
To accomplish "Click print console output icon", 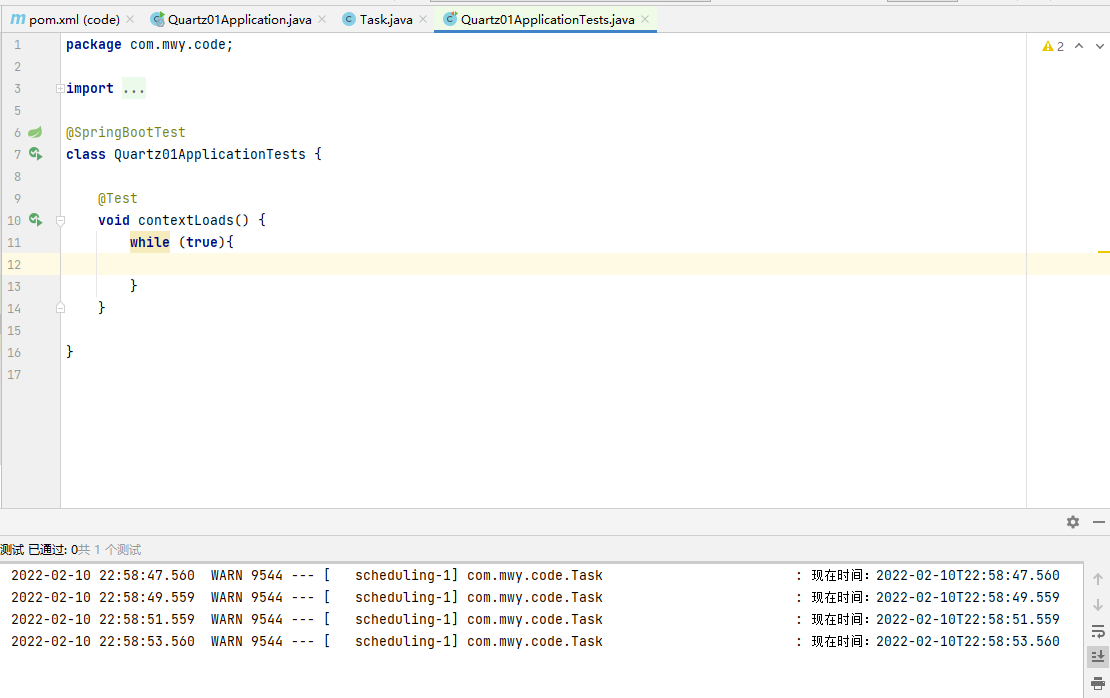I will pos(1098,683).
